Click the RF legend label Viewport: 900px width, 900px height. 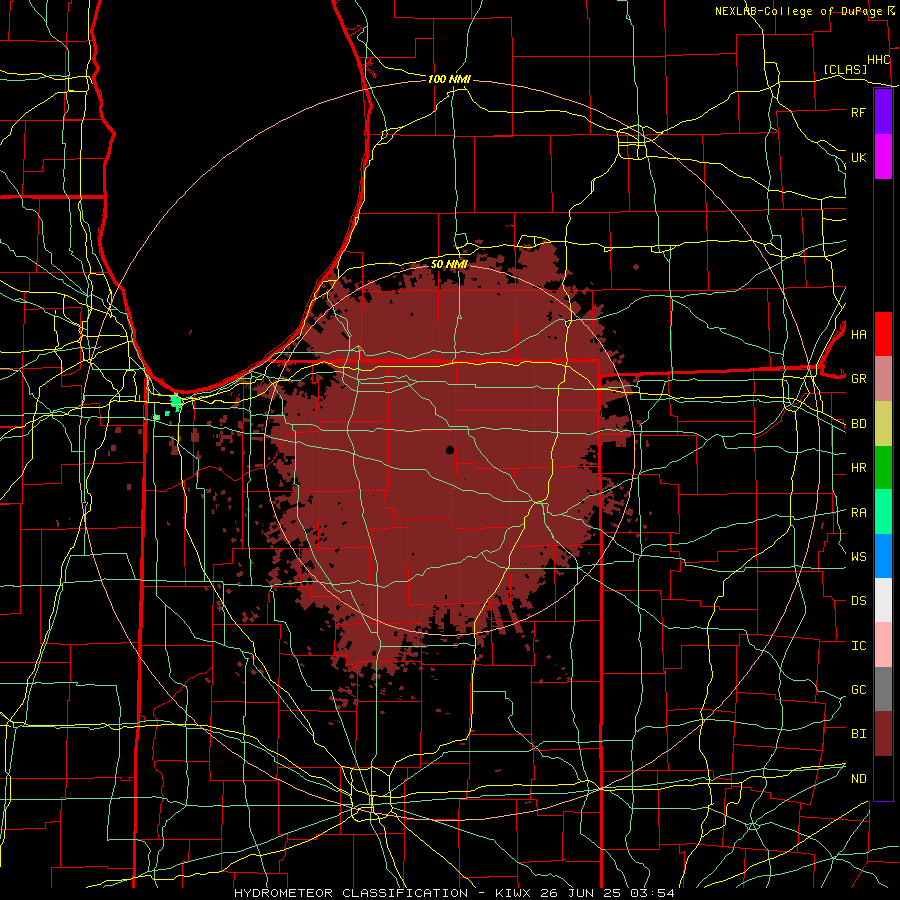pyautogui.click(x=859, y=112)
